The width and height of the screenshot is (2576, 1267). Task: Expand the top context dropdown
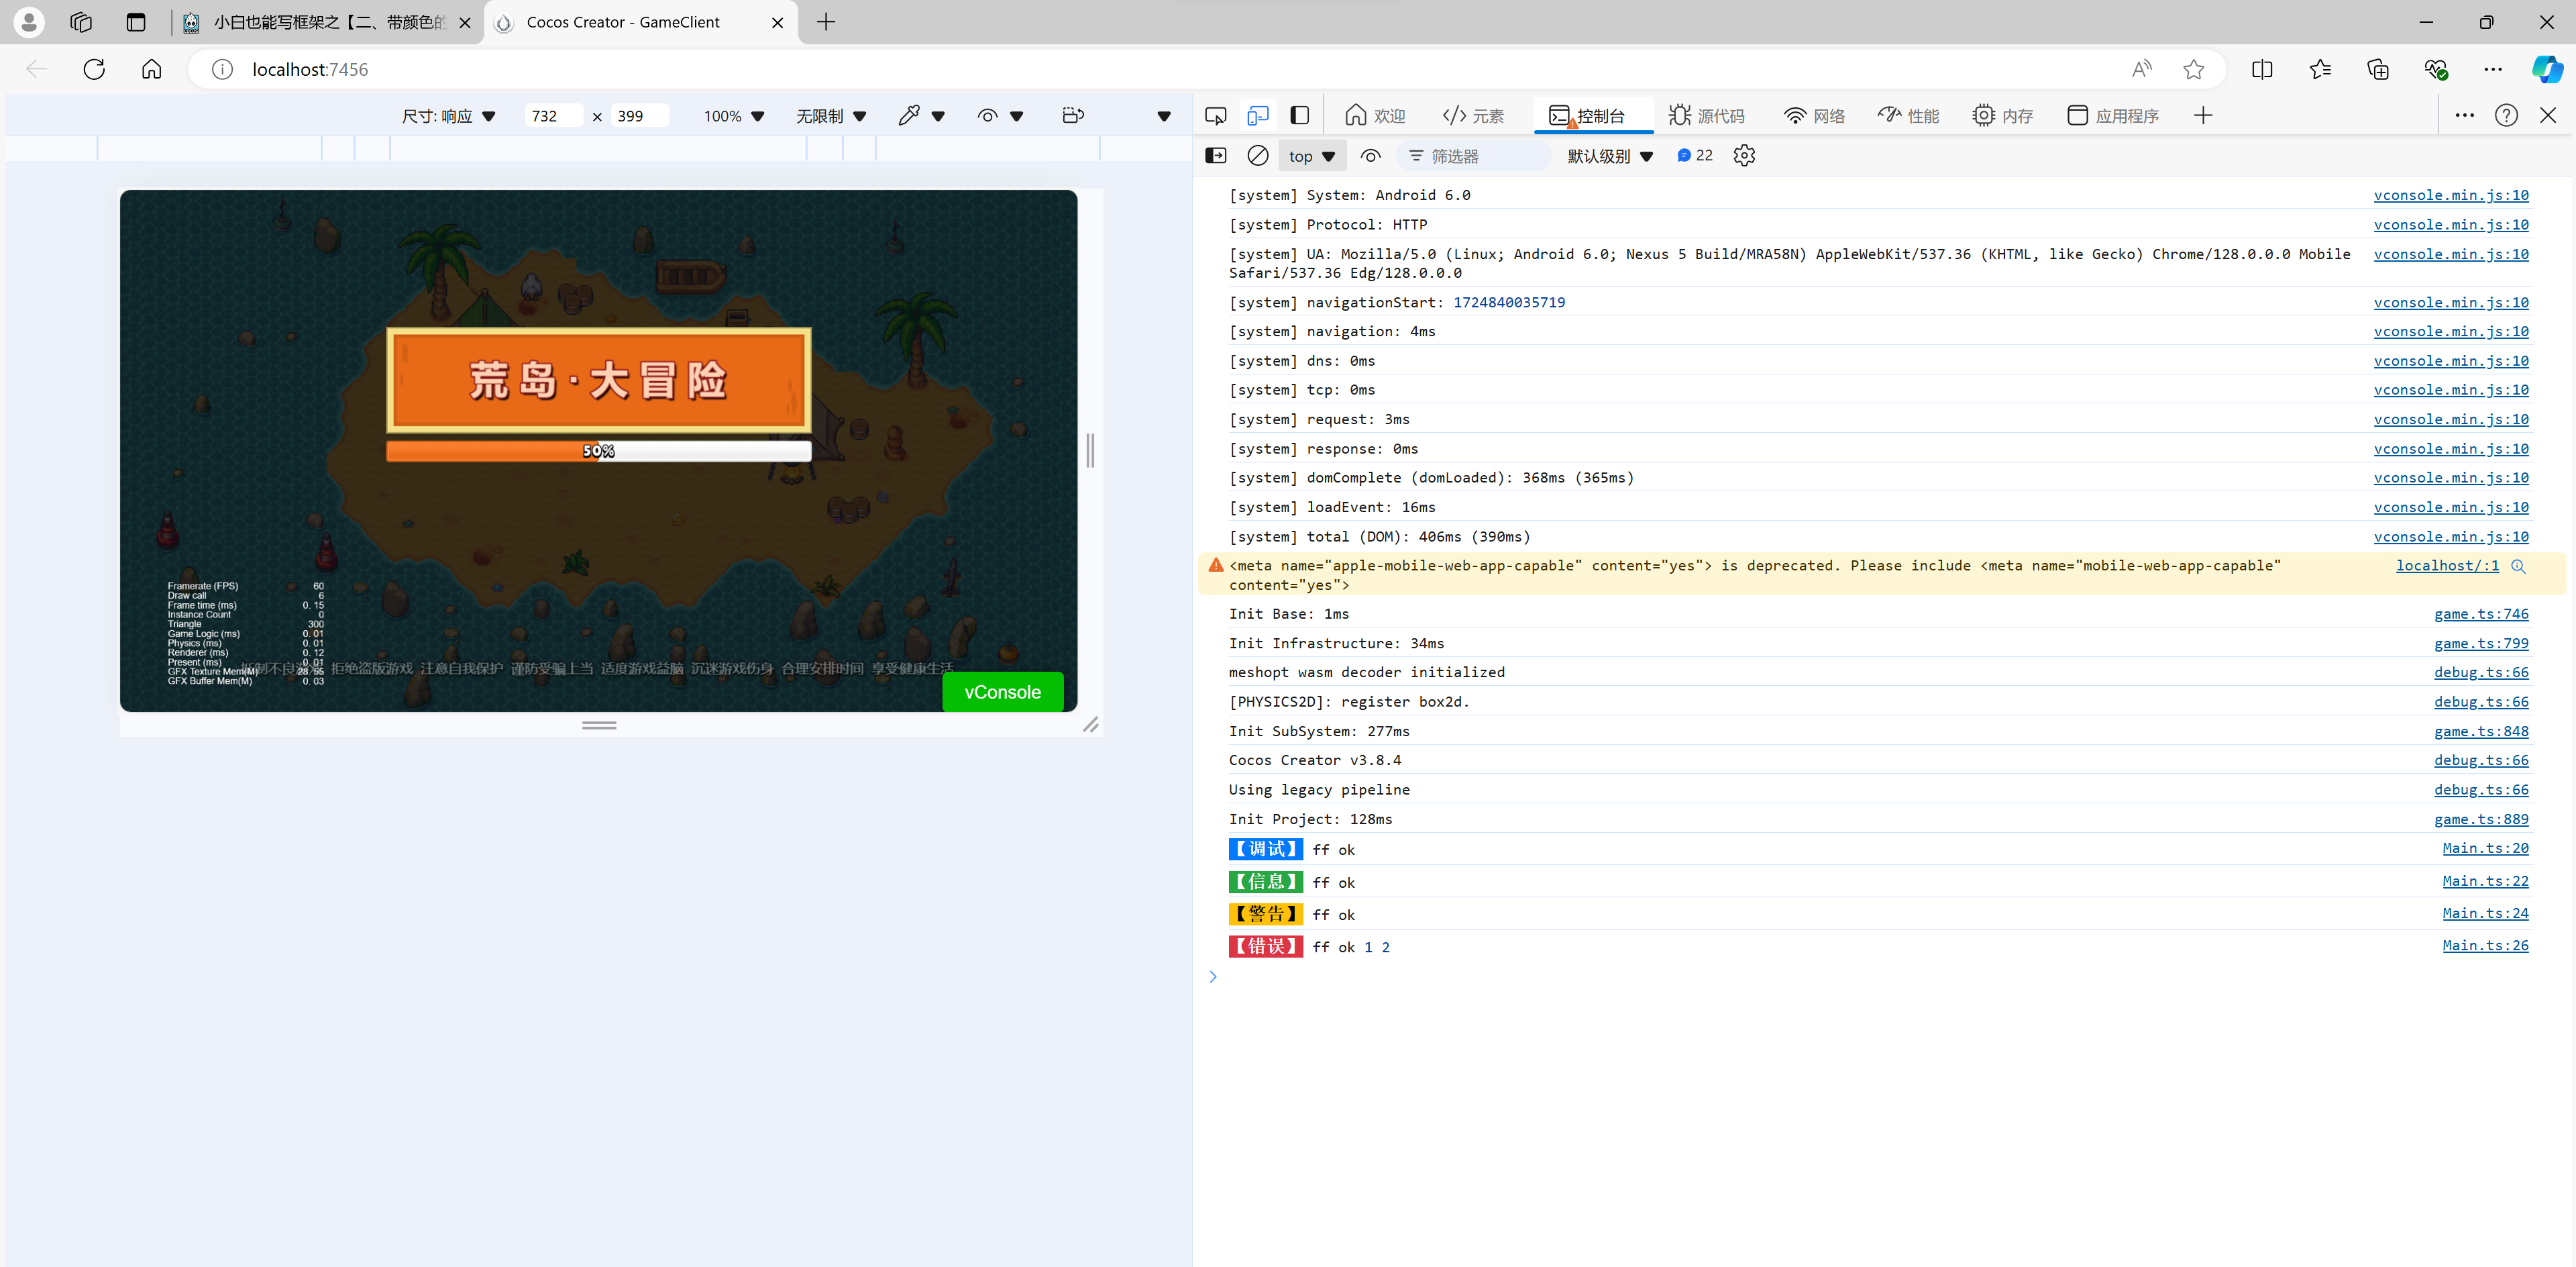point(1311,156)
